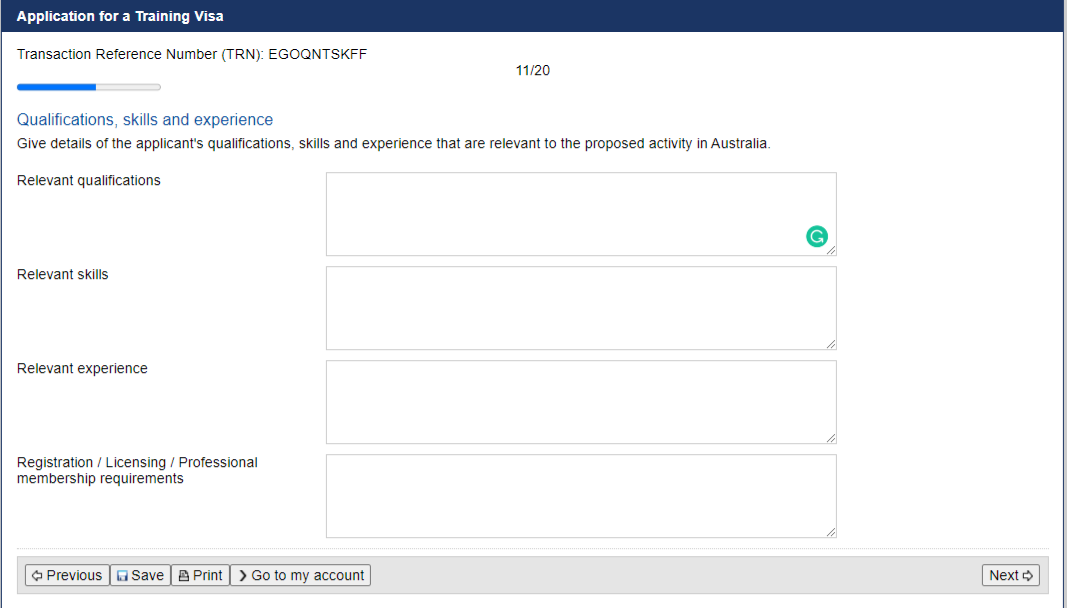Click the Next button arrow icon
Viewport: 1067px width, 608px height.
tap(1027, 576)
